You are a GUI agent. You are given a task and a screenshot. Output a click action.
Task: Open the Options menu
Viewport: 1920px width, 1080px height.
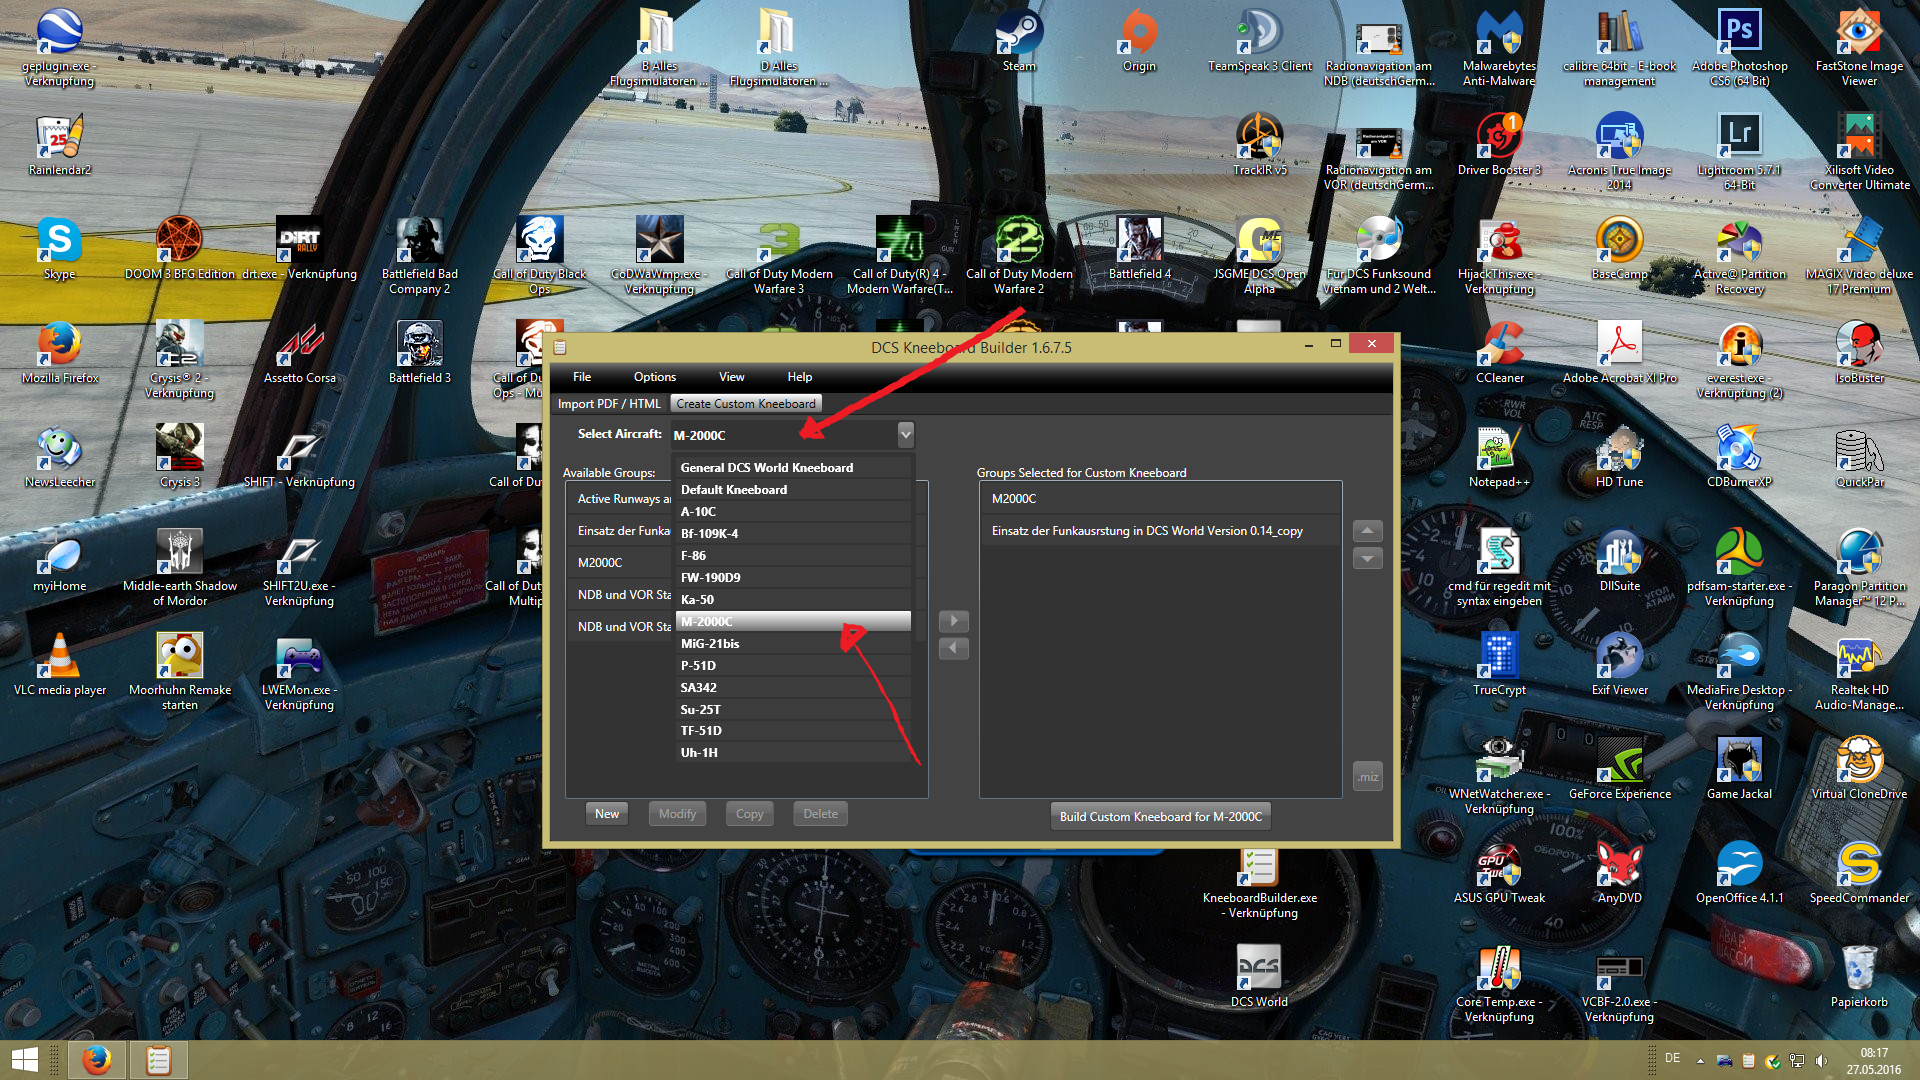(x=655, y=377)
